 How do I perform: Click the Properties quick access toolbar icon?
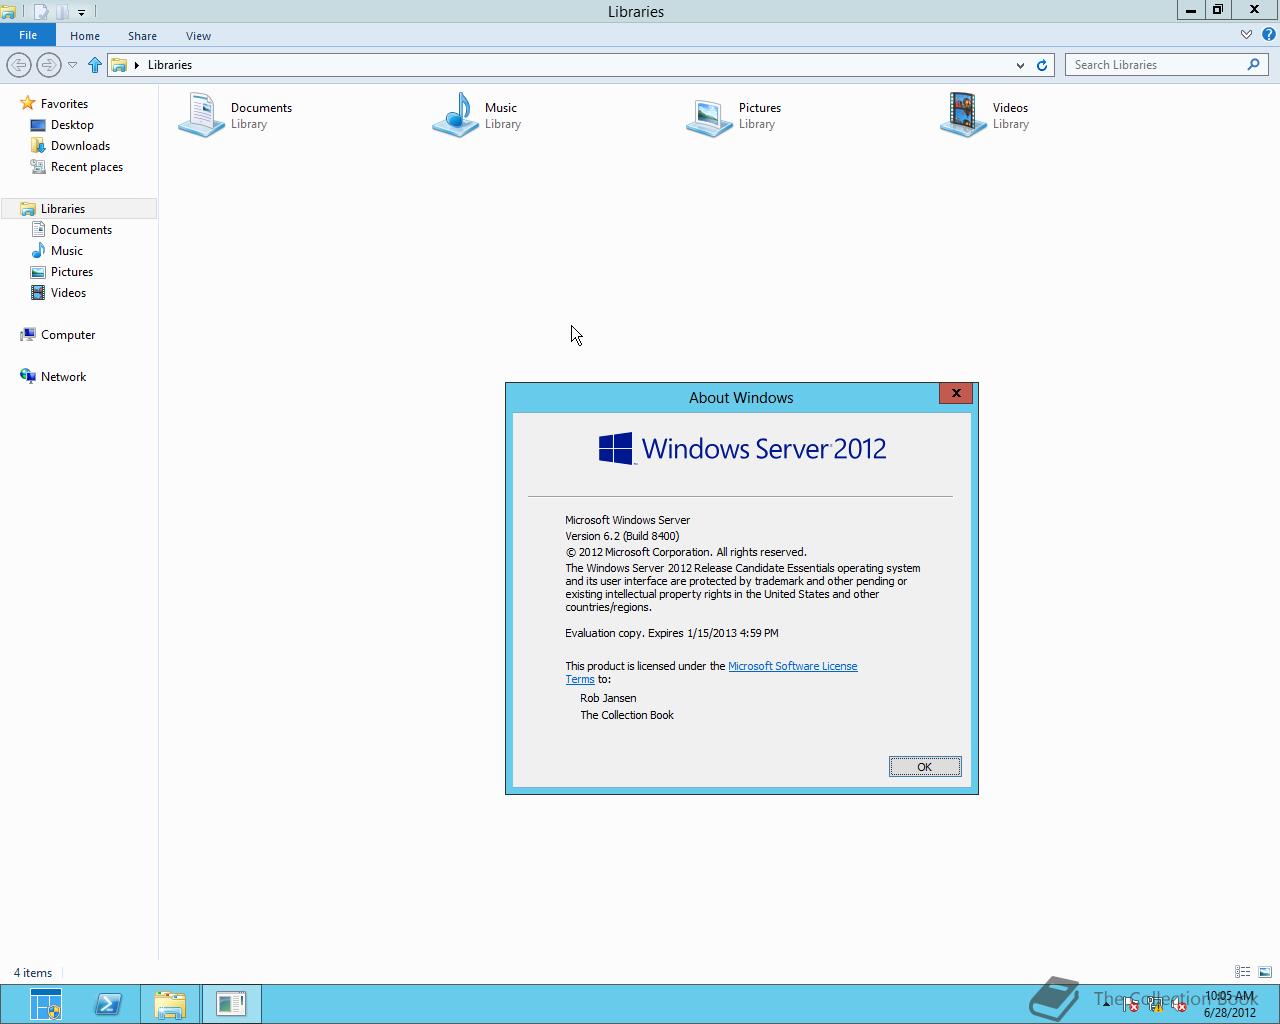click(x=41, y=12)
